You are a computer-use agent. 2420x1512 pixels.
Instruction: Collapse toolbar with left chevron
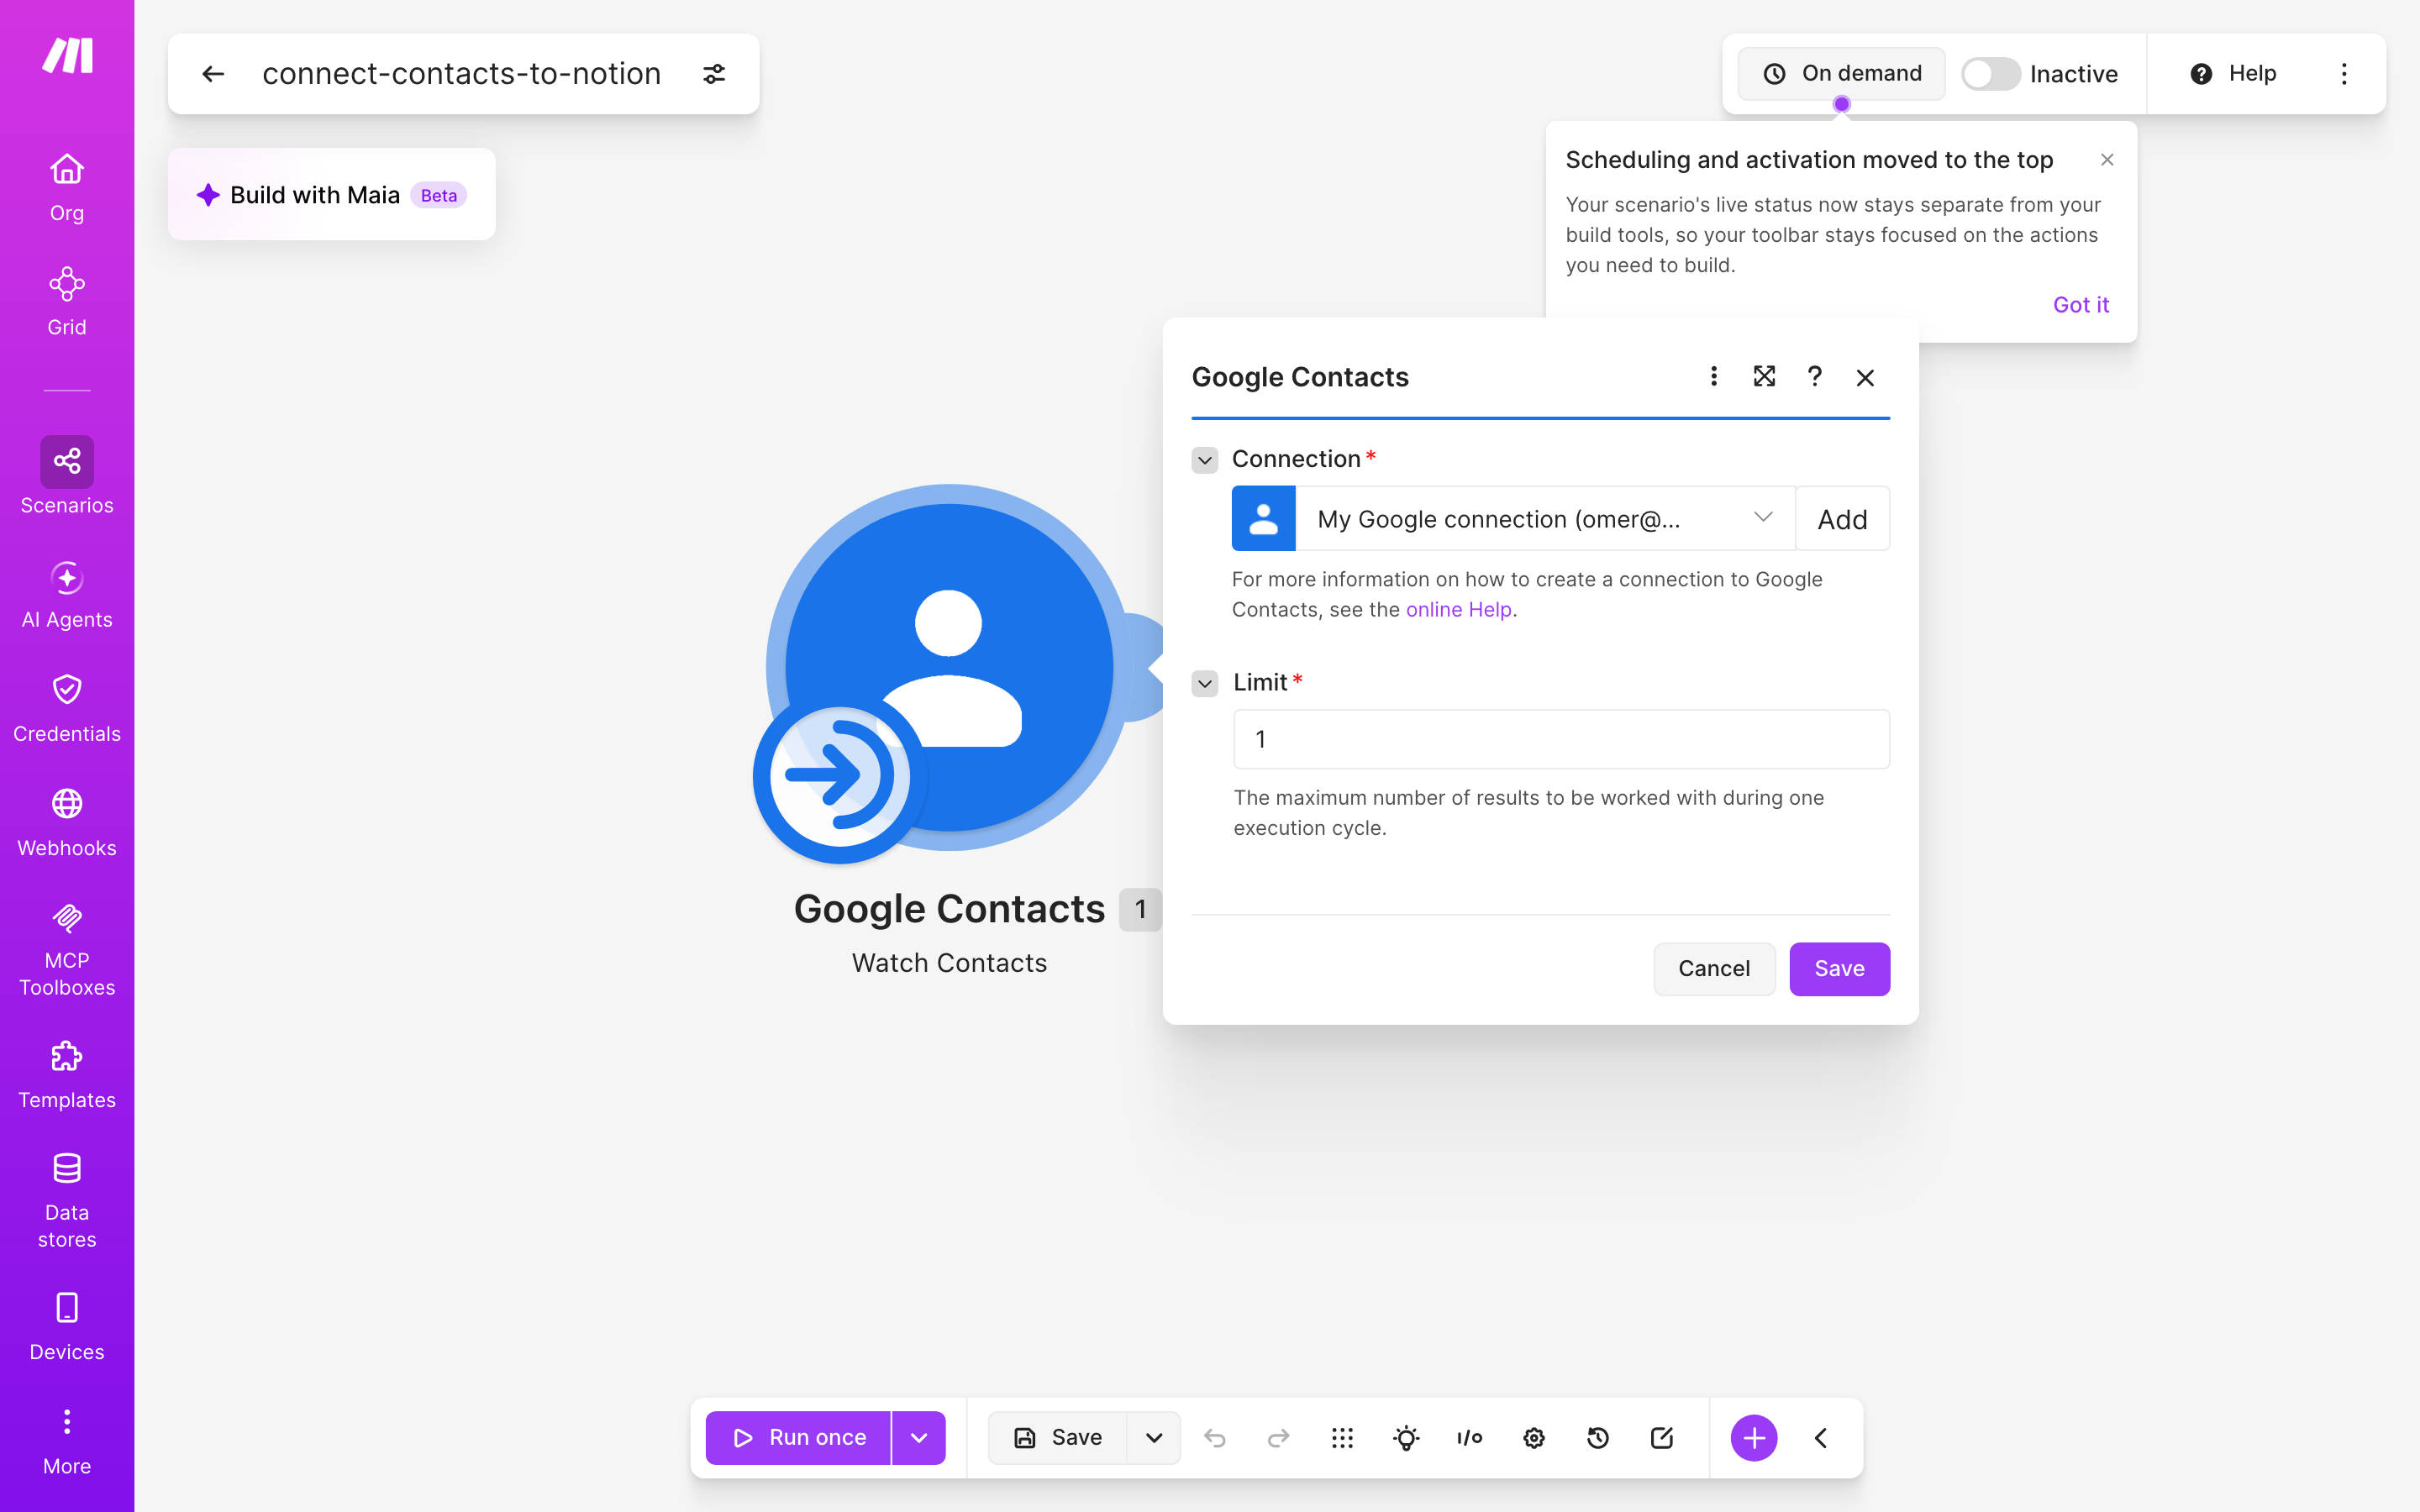[1821, 1438]
